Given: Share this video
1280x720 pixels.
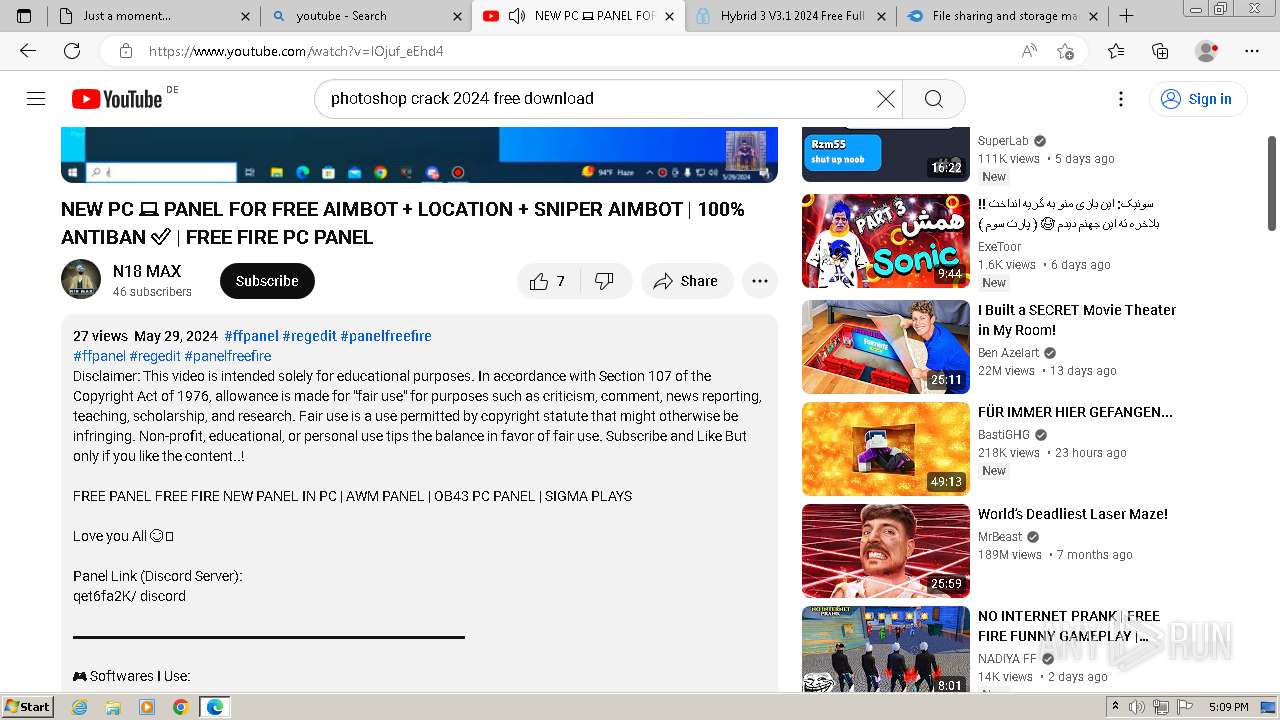Looking at the screenshot, I should click(687, 281).
